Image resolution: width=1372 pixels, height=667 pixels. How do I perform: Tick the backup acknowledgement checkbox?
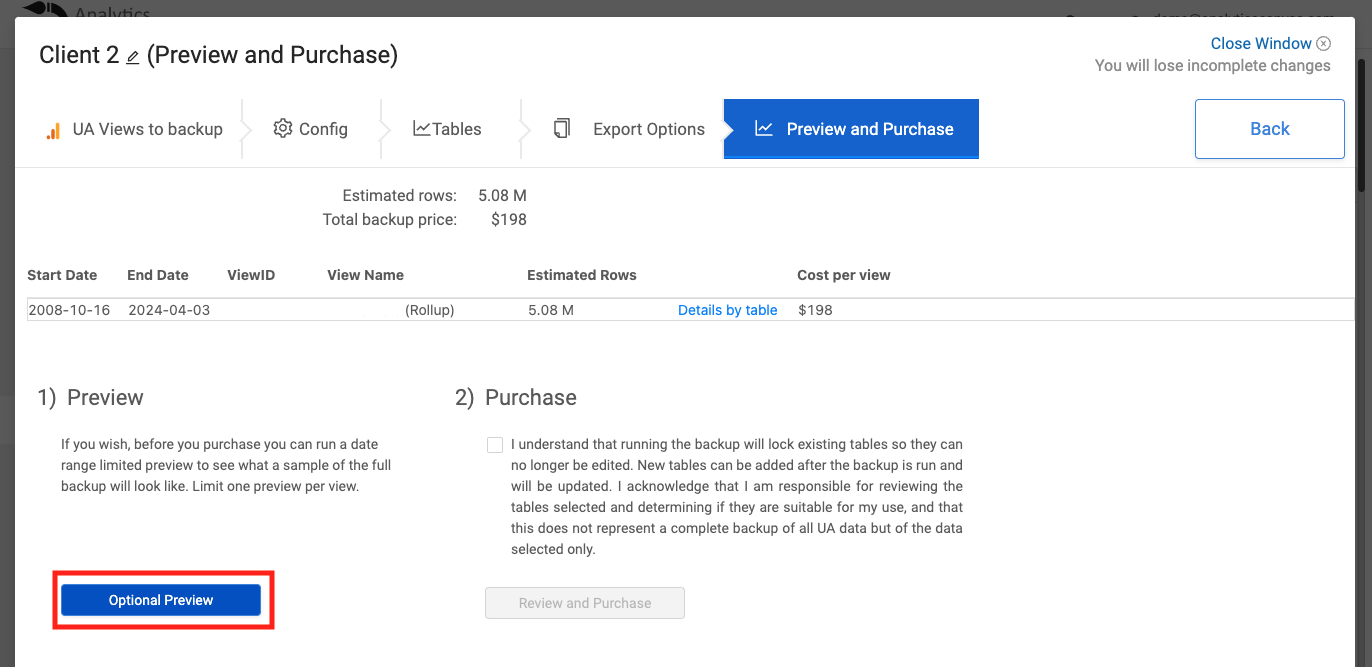(x=495, y=445)
